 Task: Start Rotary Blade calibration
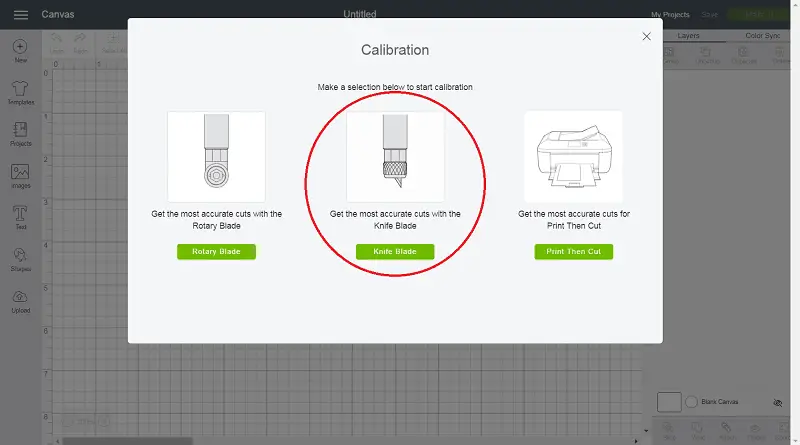coord(216,252)
